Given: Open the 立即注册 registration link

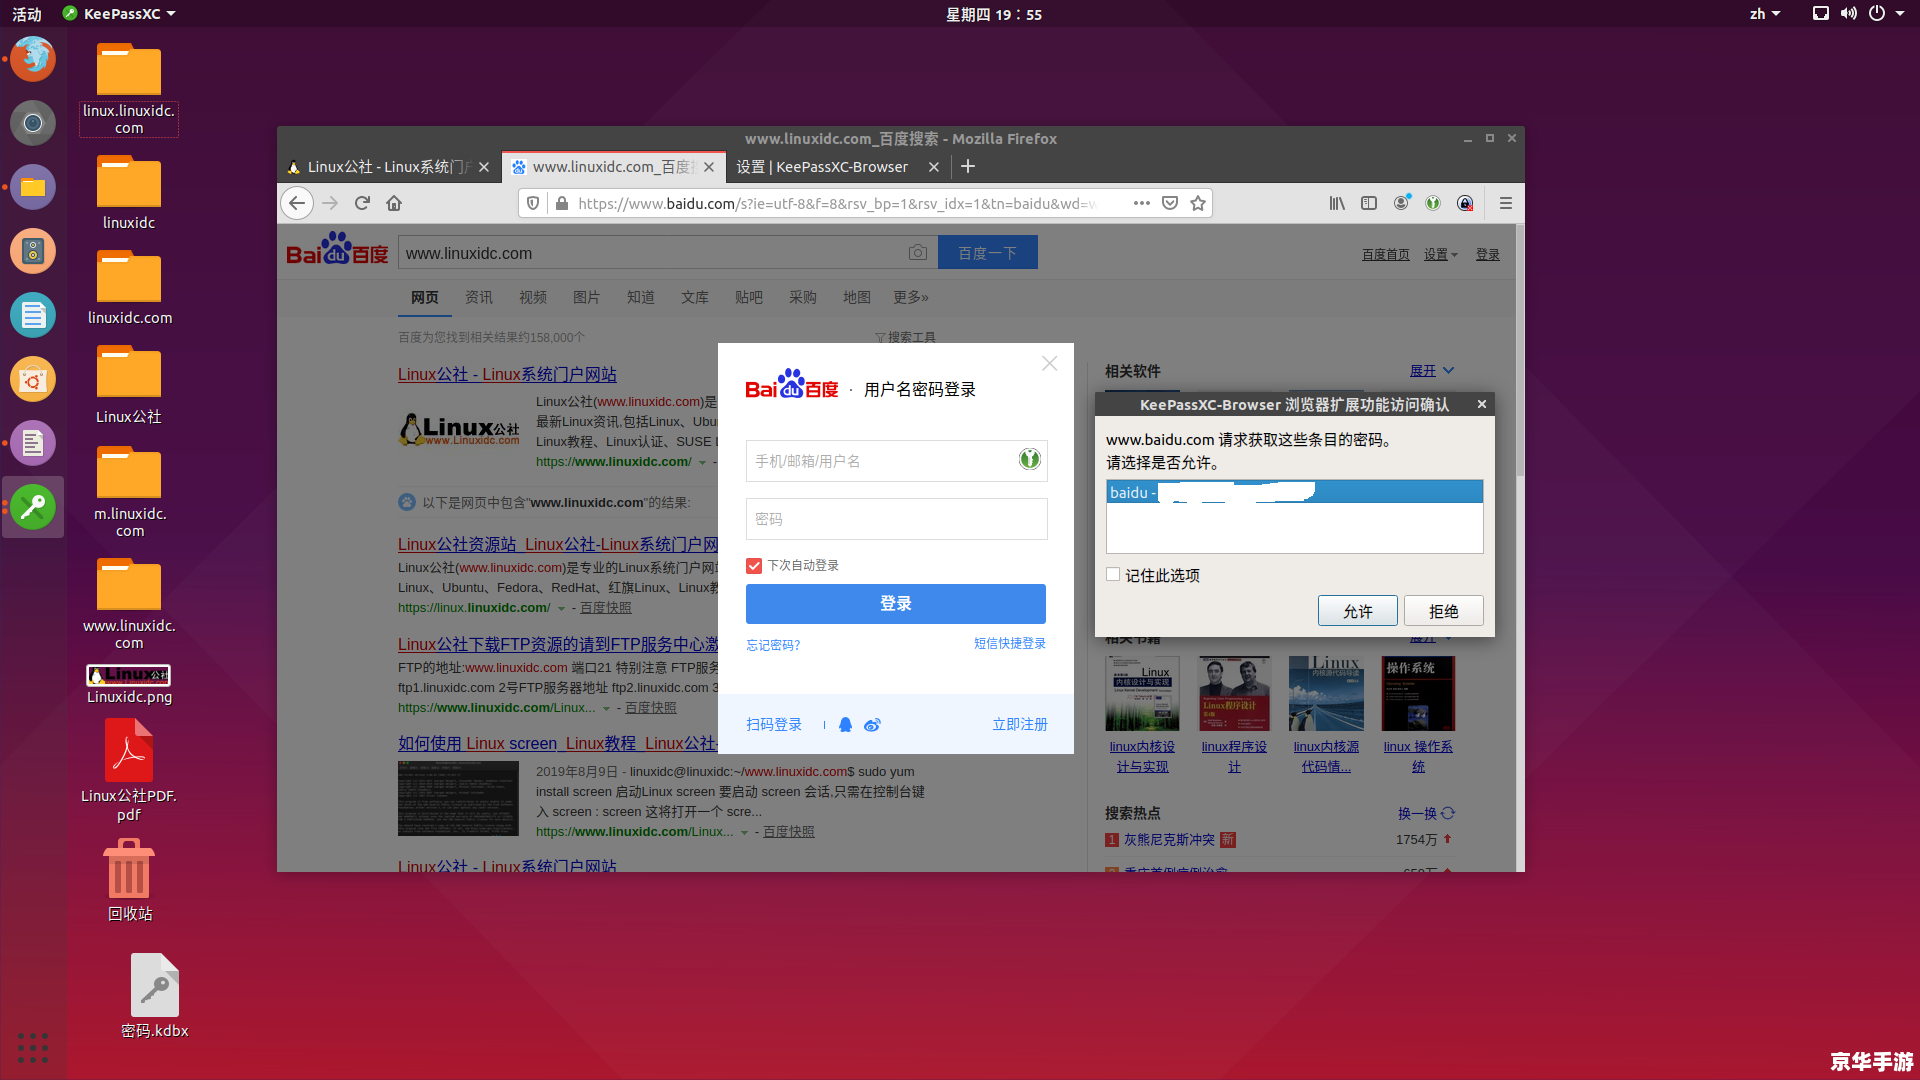Looking at the screenshot, I should 1020,725.
